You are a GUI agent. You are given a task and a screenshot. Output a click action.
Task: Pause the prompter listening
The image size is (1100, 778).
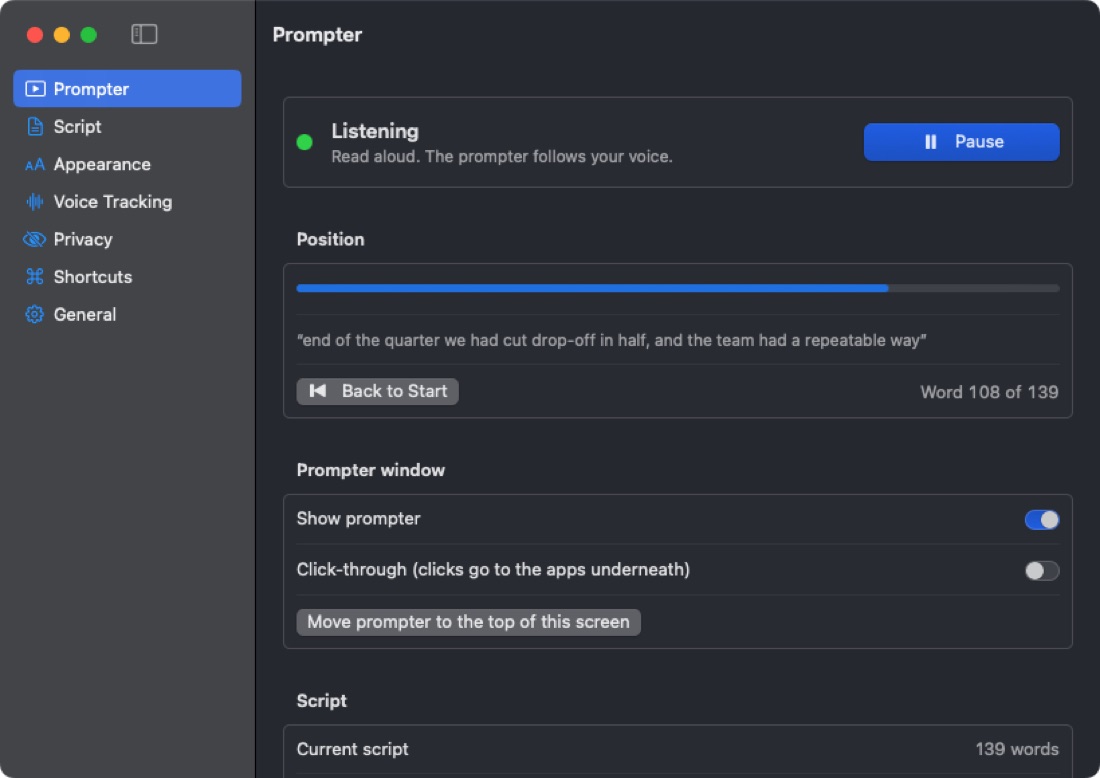coord(961,142)
